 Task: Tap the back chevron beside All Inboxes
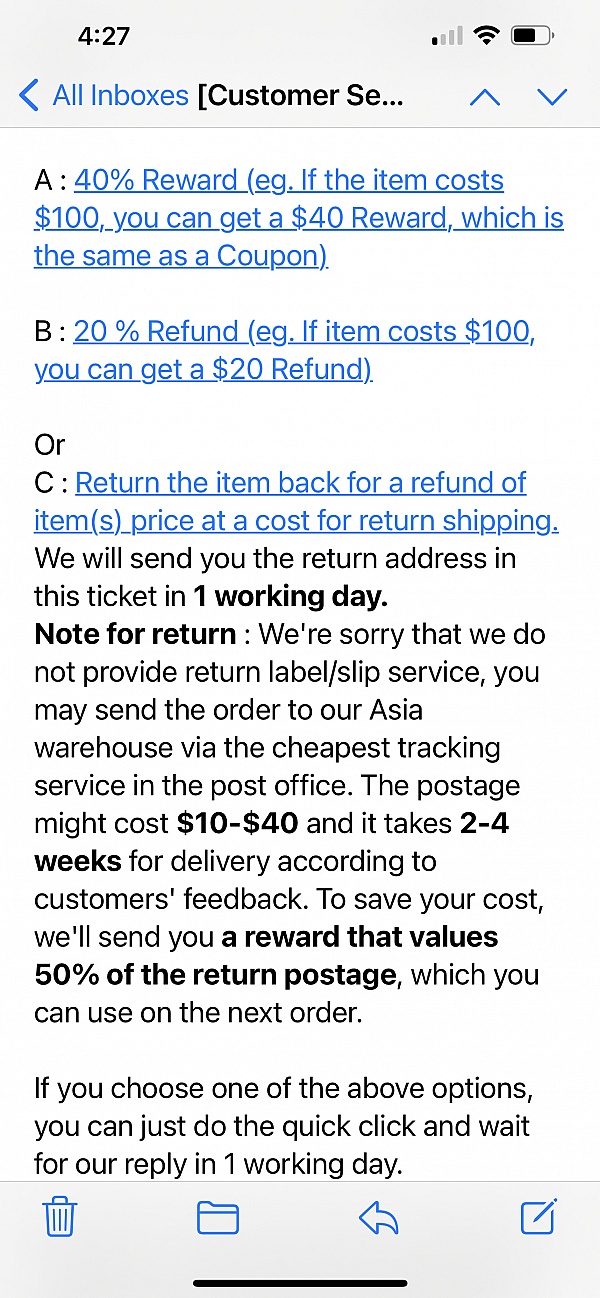(29, 96)
